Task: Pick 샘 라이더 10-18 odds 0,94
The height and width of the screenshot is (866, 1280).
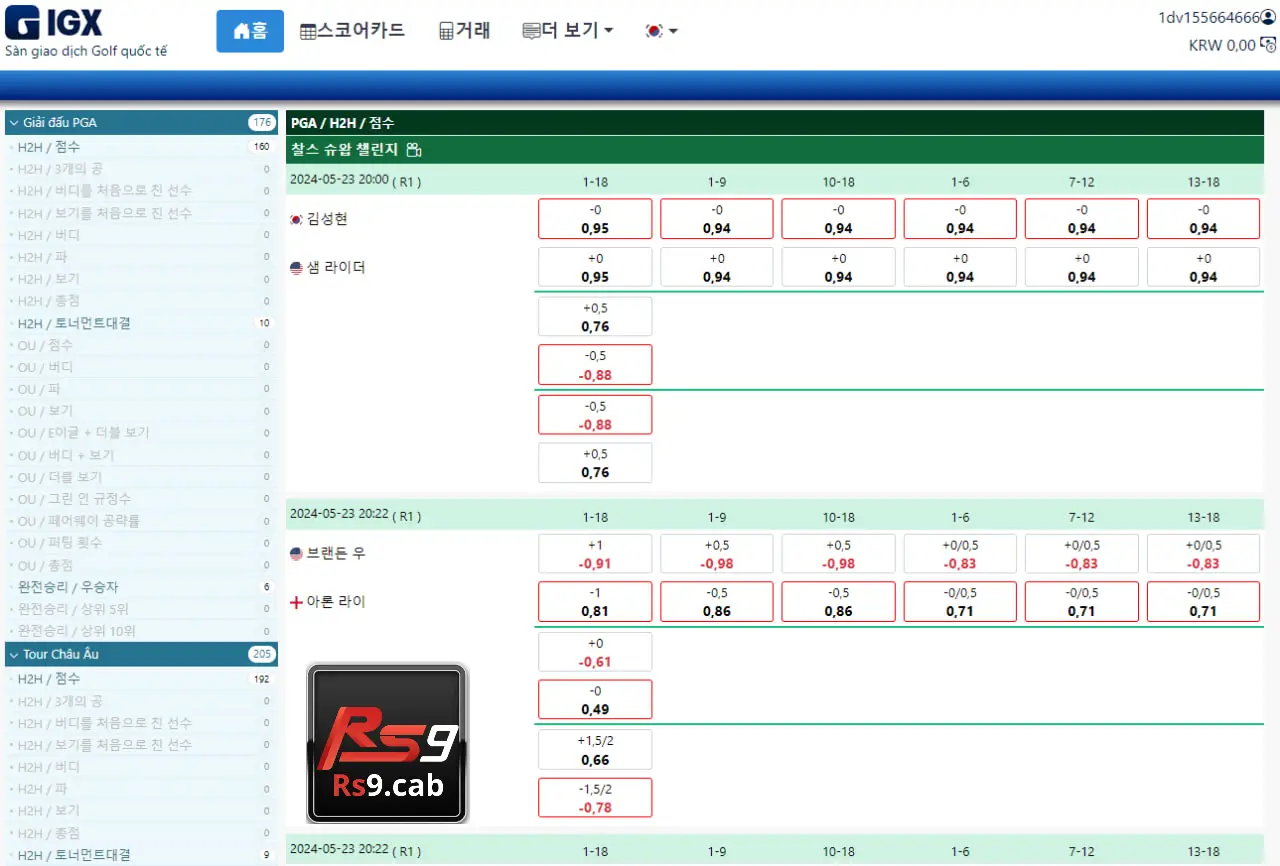Action: (838, 267)
